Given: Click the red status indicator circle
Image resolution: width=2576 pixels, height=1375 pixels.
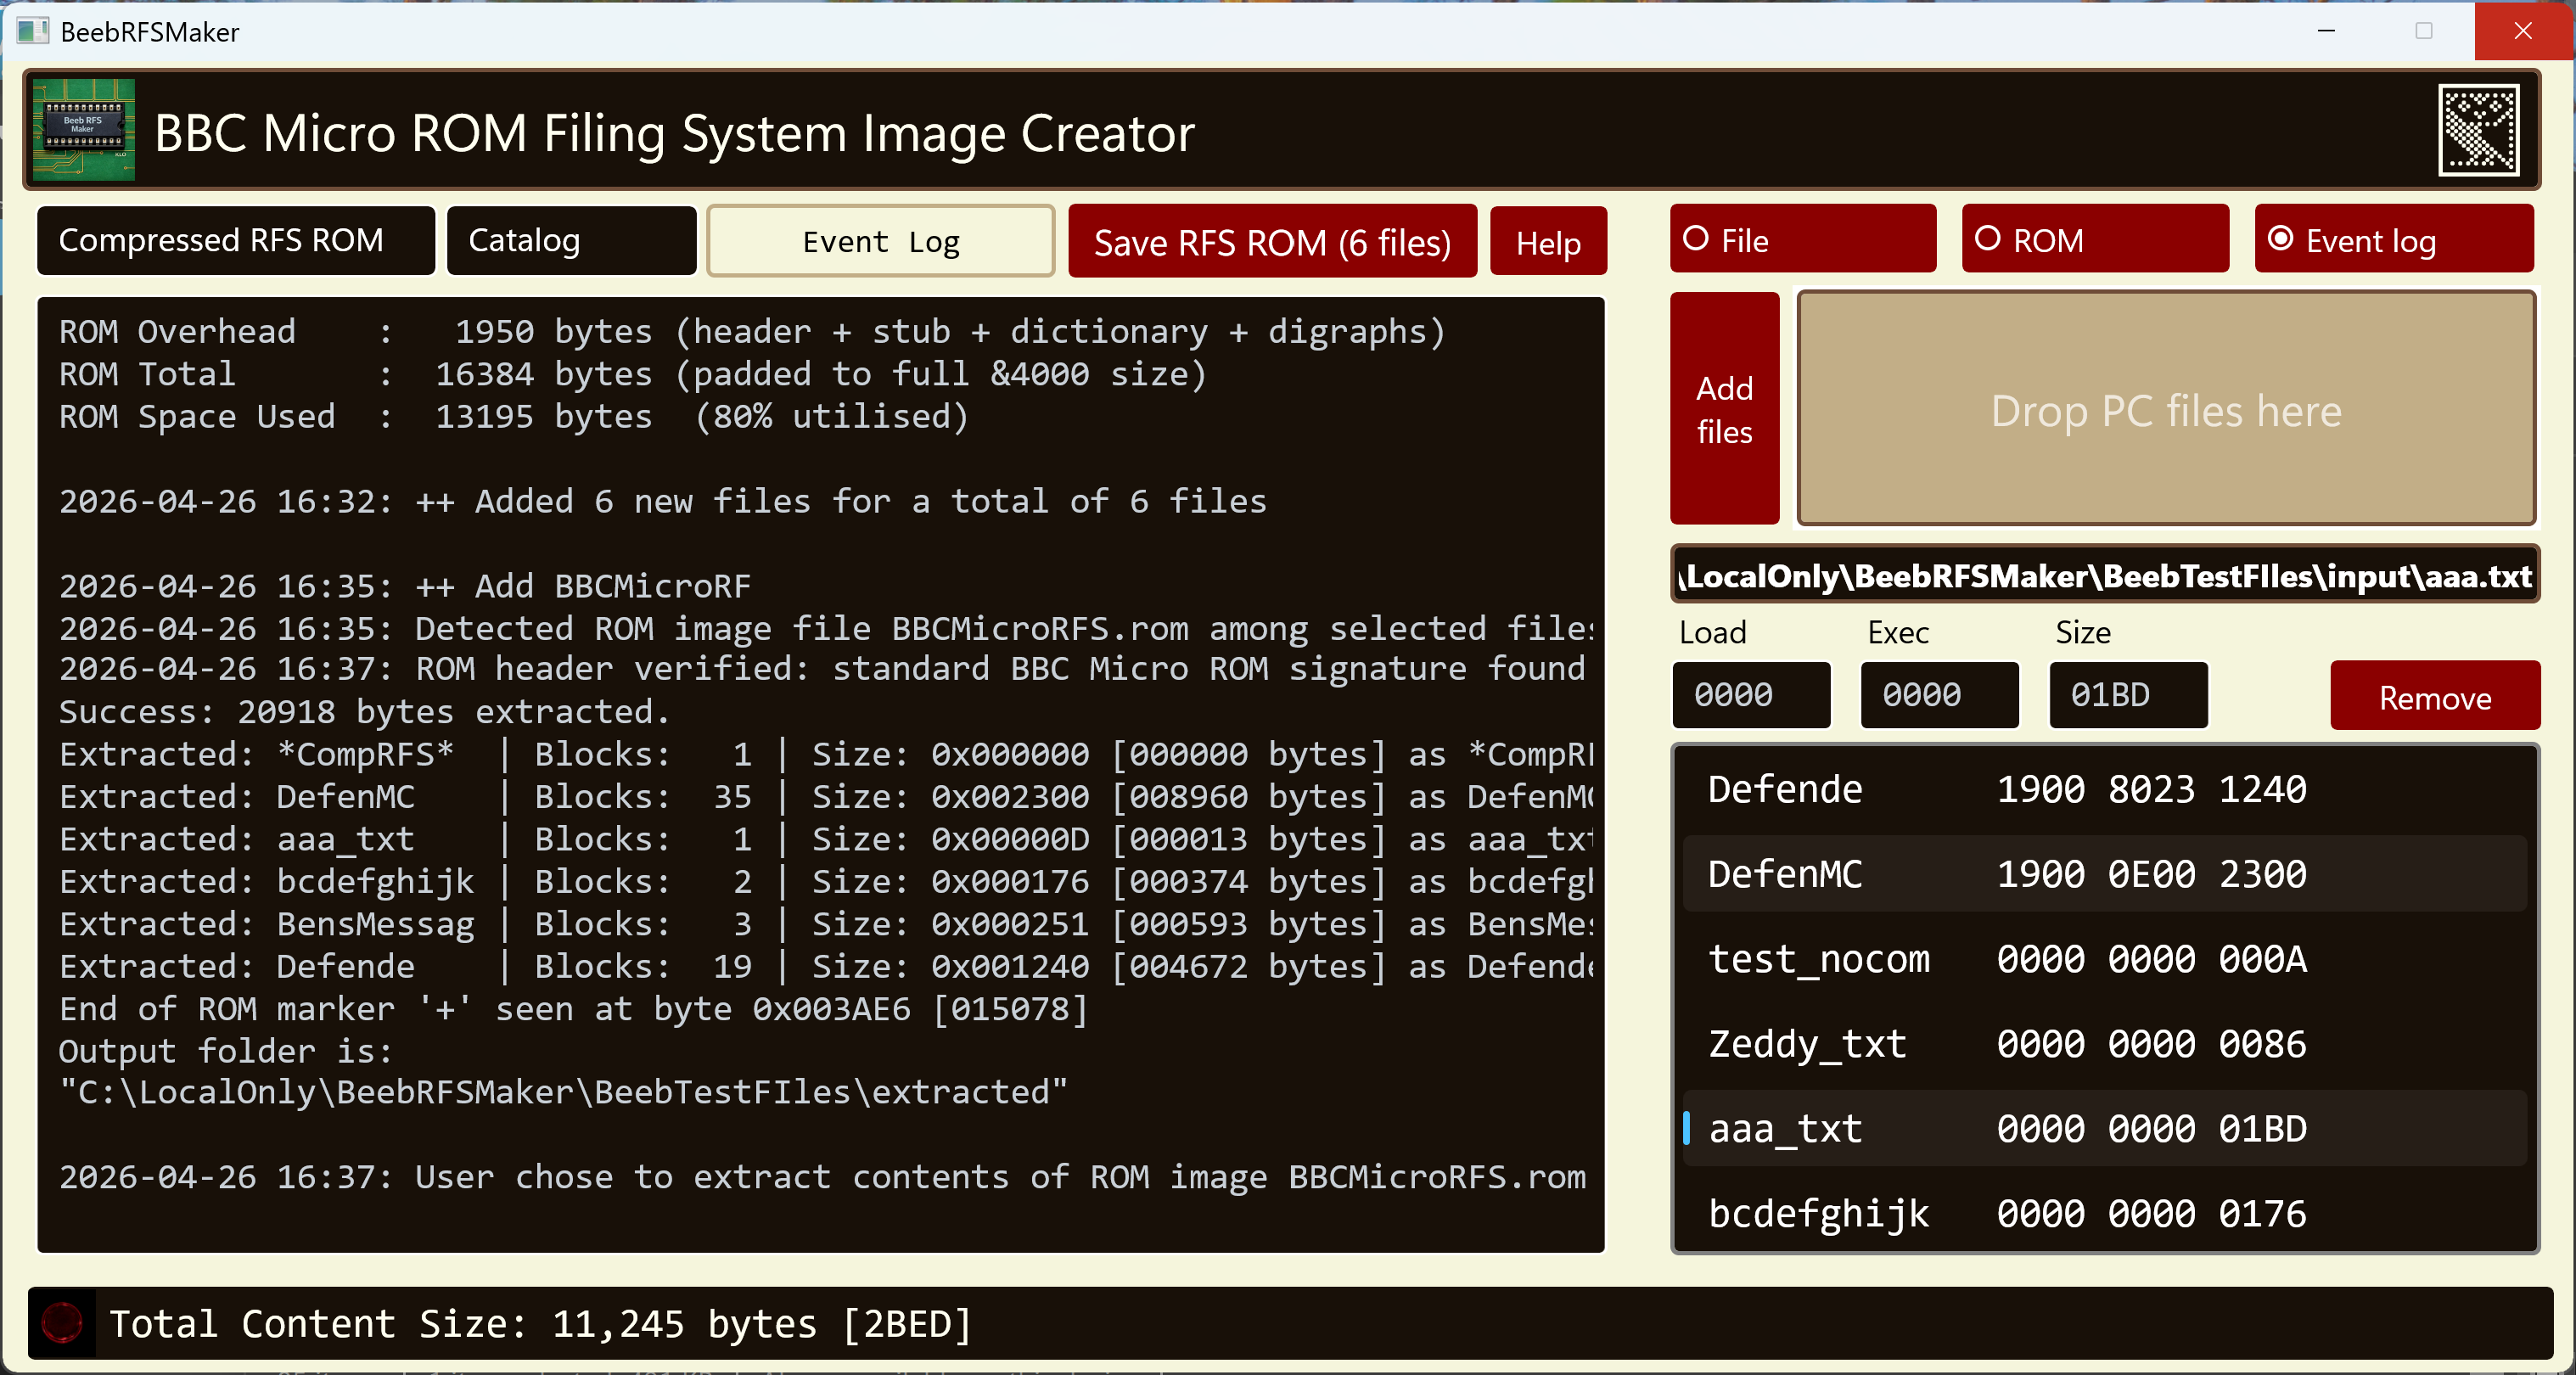Looking at the screenshot, I should click(x=62, y=1322).
